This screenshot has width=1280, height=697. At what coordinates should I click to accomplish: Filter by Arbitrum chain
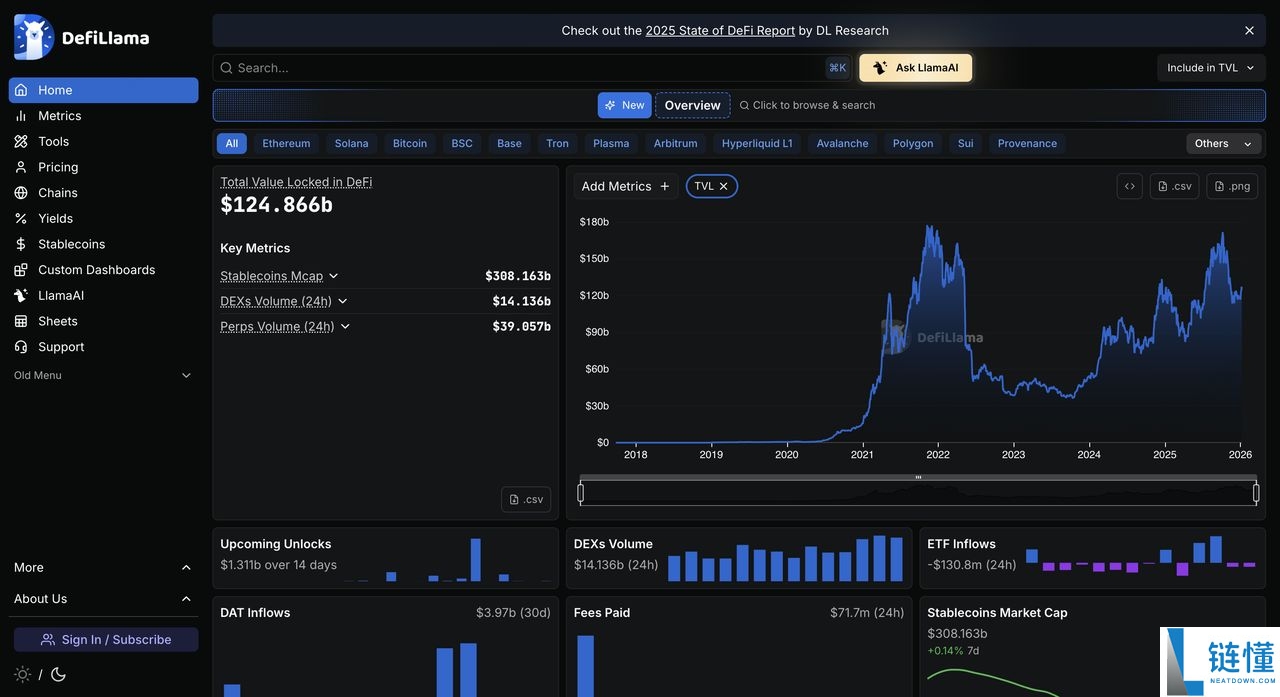pyautogui.click(x=675, y=144)
